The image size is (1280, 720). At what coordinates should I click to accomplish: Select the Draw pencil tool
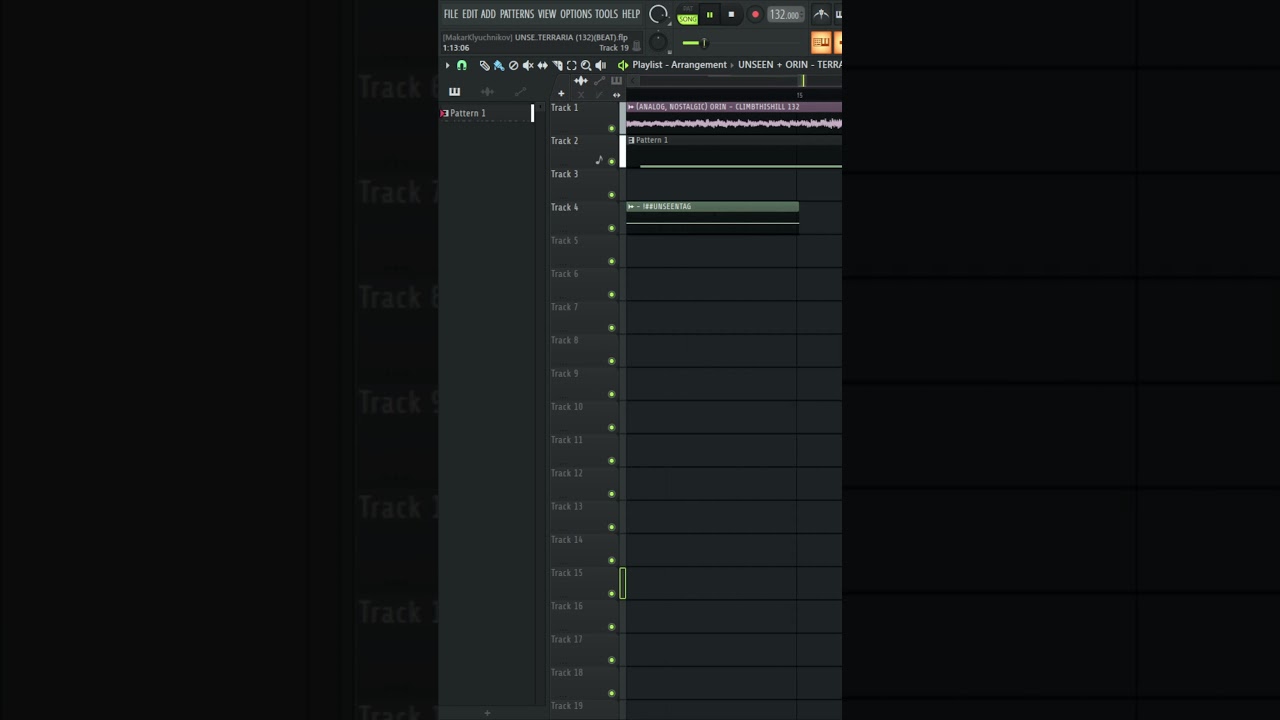click(x=485, y=65)
